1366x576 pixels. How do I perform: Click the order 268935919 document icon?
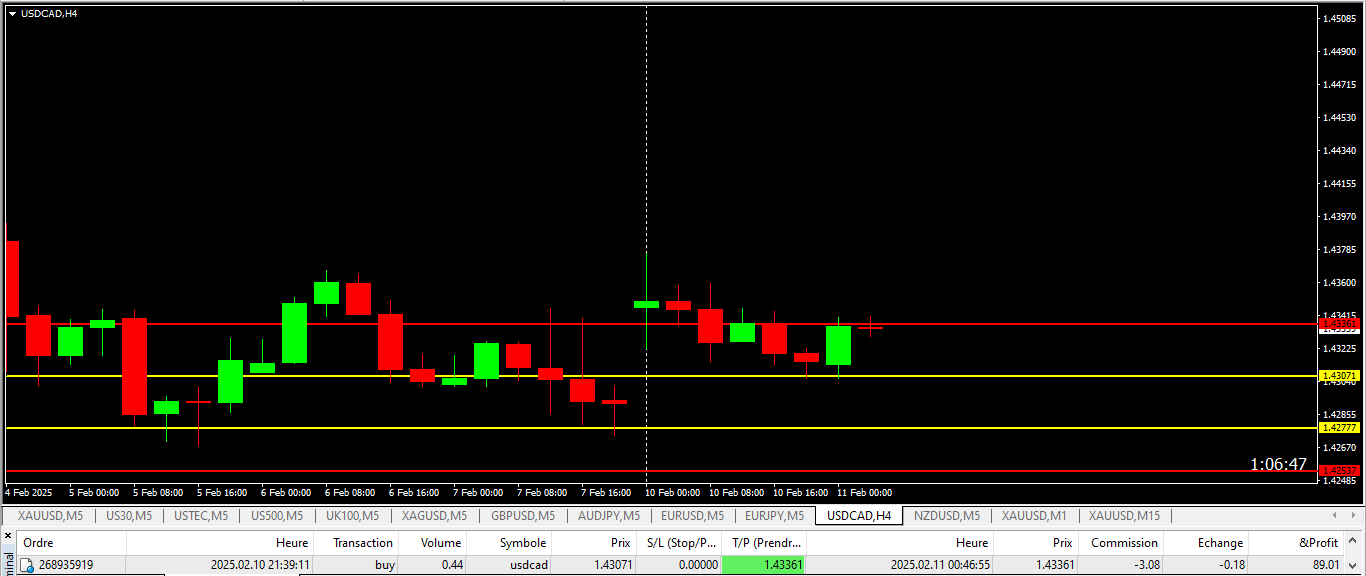27,565
